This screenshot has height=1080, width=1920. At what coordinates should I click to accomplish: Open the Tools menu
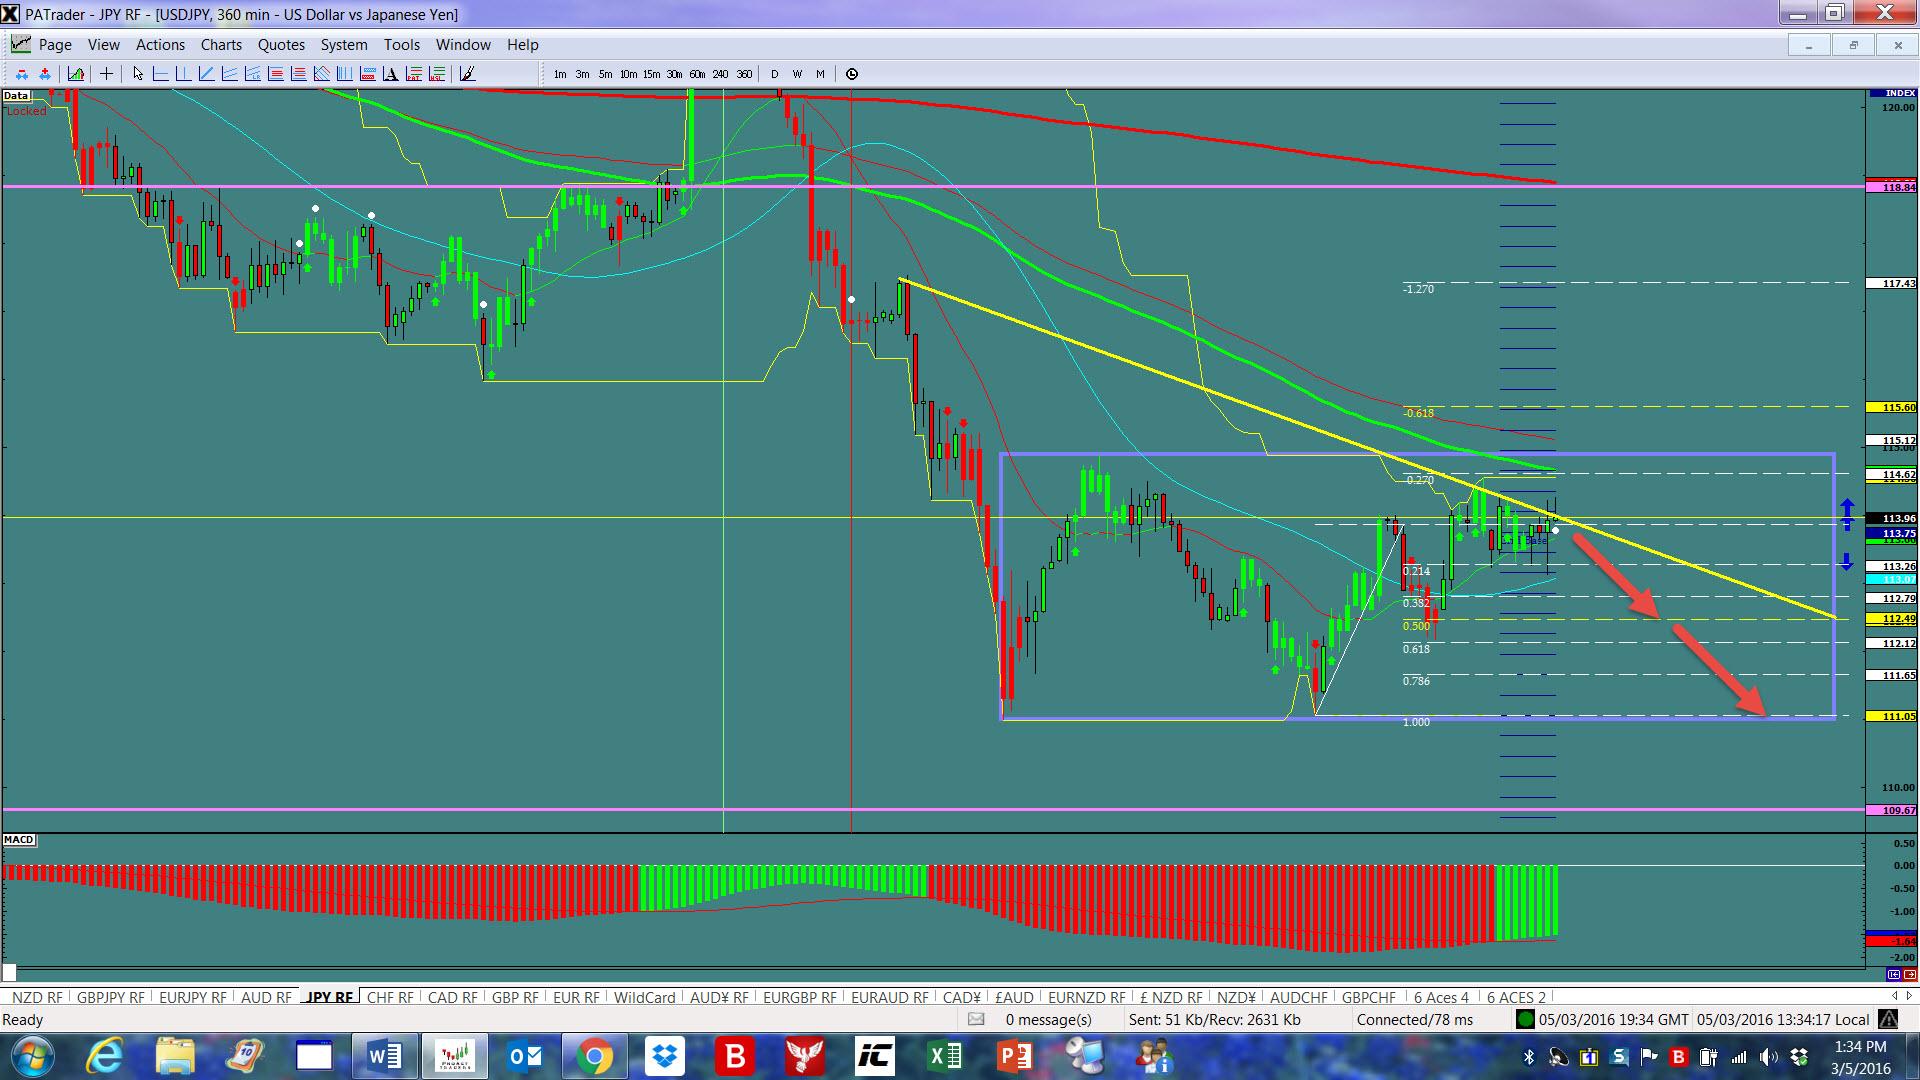coord(402,45)
